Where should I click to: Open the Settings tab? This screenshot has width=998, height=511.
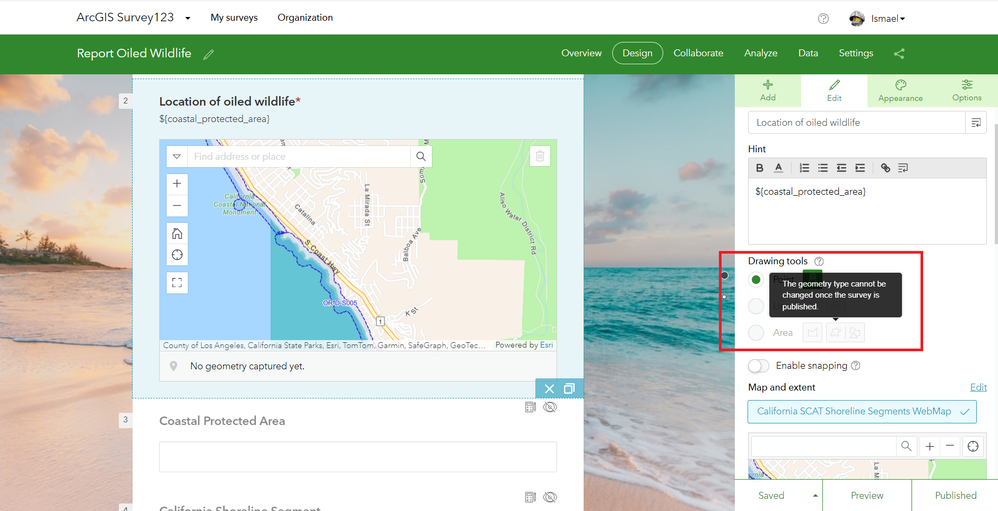pos(855,53)
